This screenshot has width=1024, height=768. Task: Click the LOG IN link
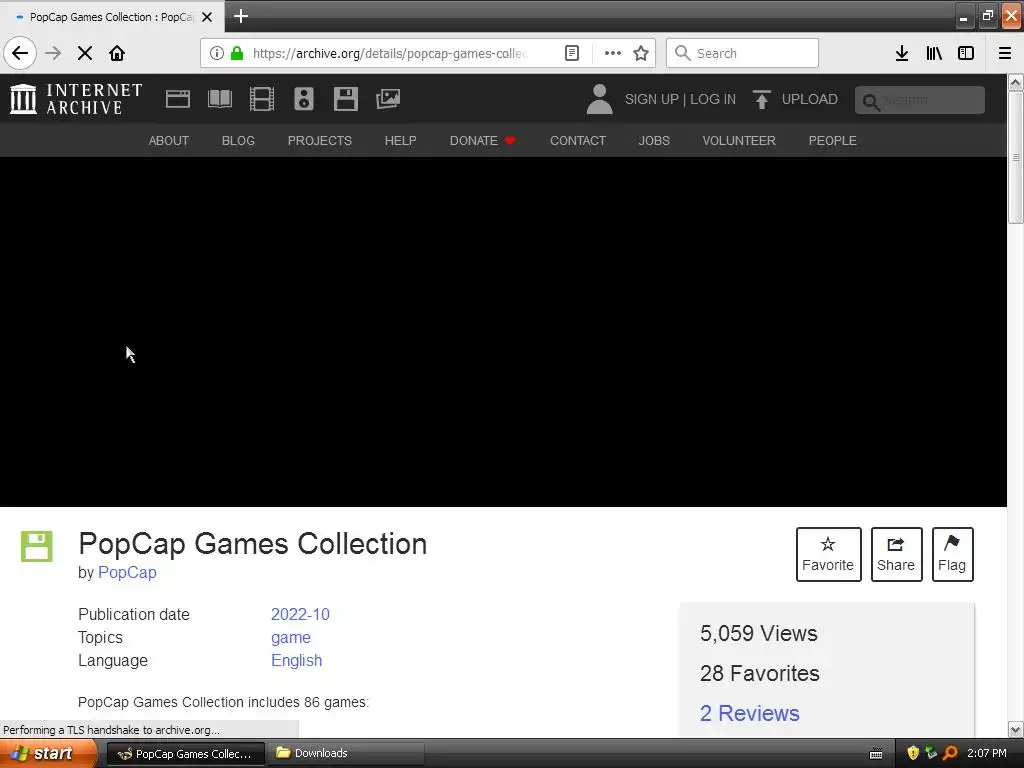tap(713, 99)
